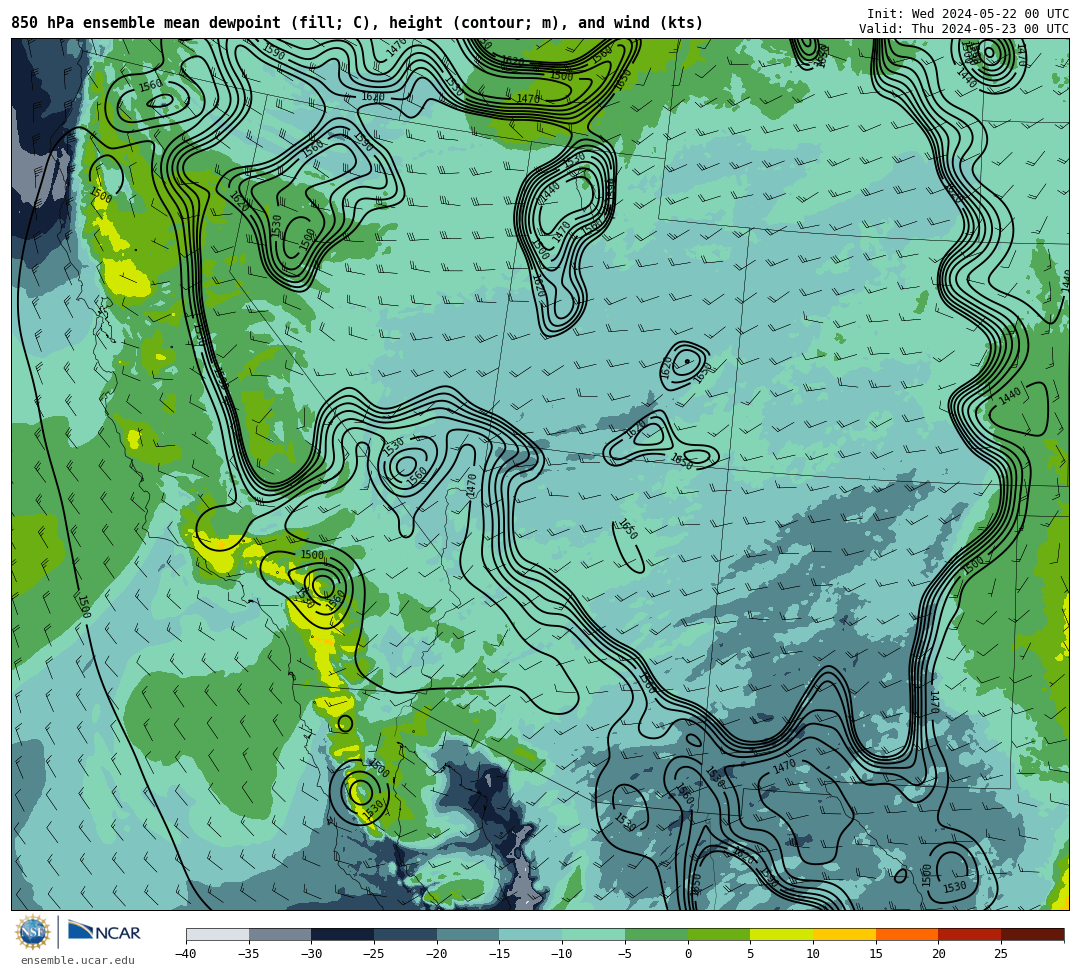1080x973 pixels.
Task: Click the 0 colorbar tick label
Action: coord(688,954)
